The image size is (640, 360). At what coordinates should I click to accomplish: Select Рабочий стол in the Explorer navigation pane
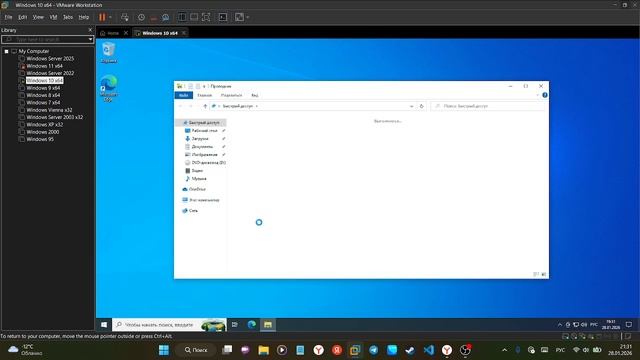click(x=204, y=131)
